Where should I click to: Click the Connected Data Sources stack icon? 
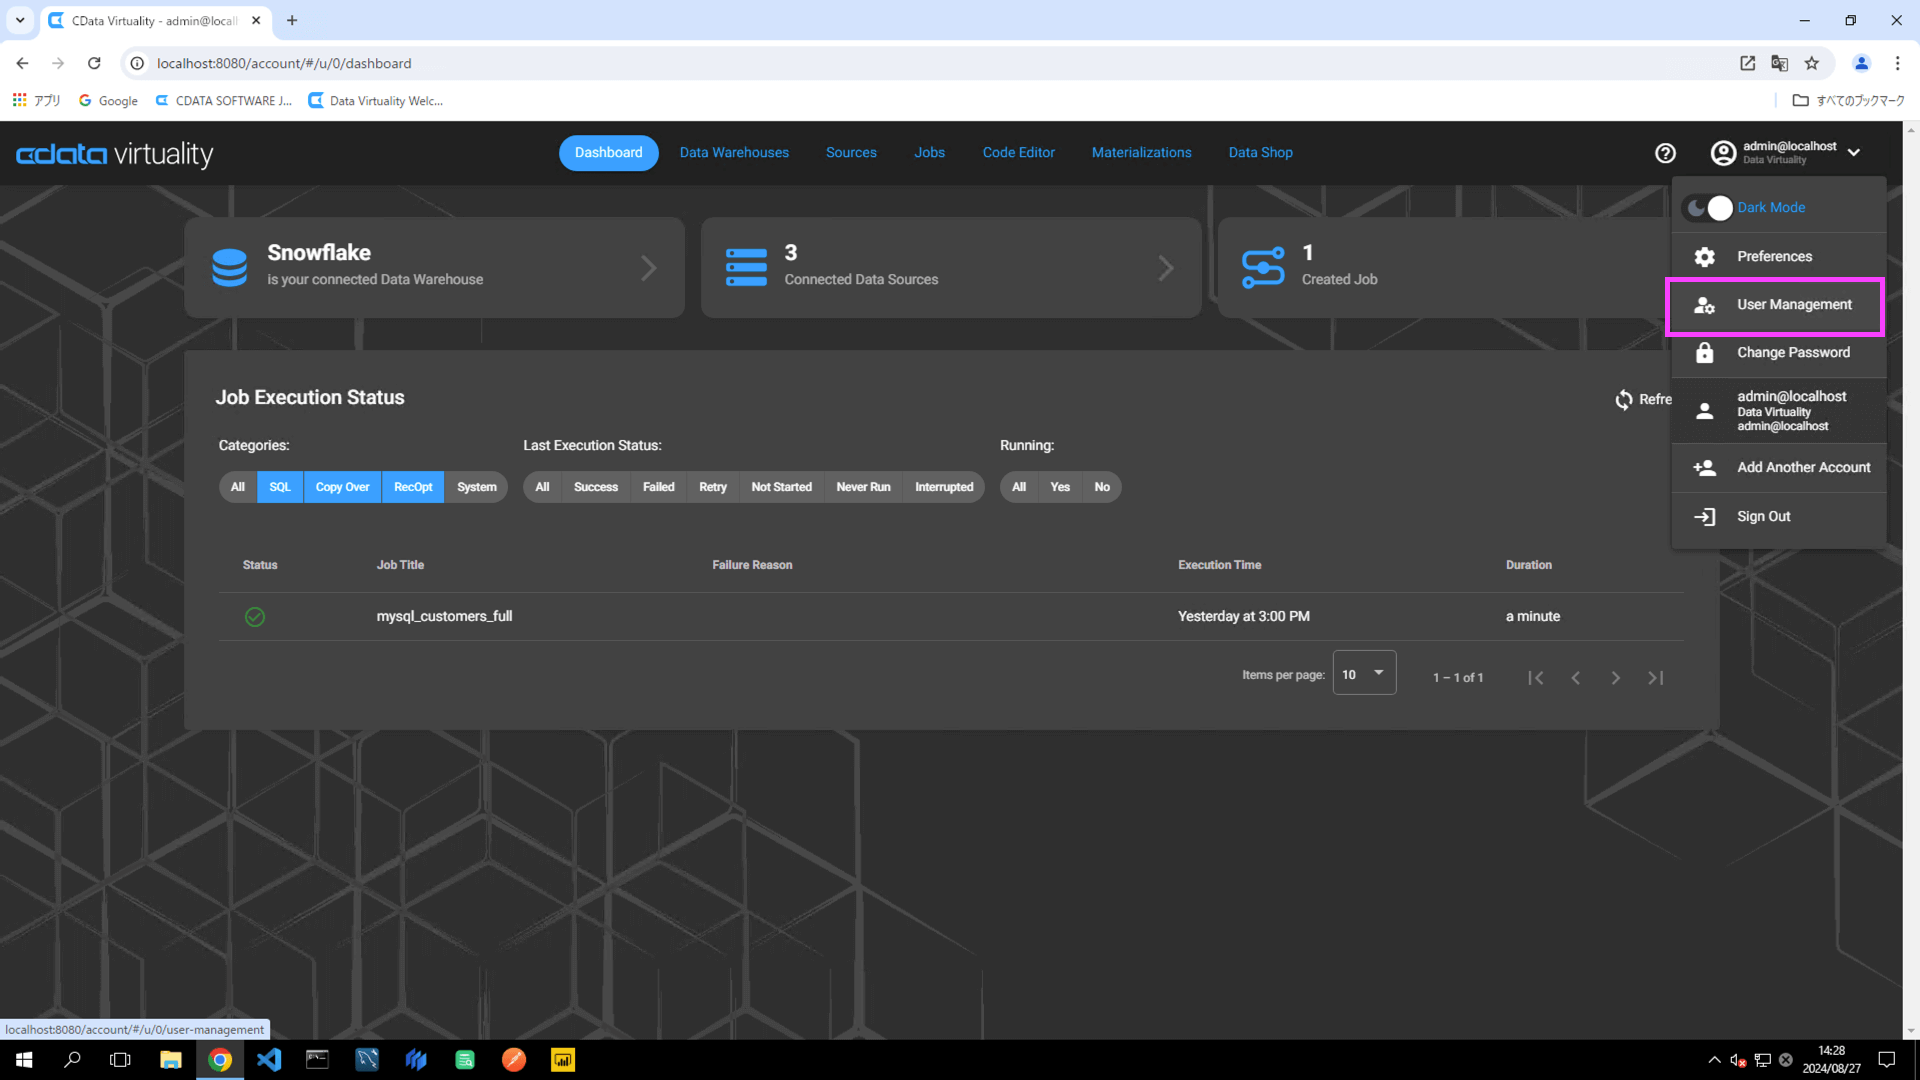[746, 267]
